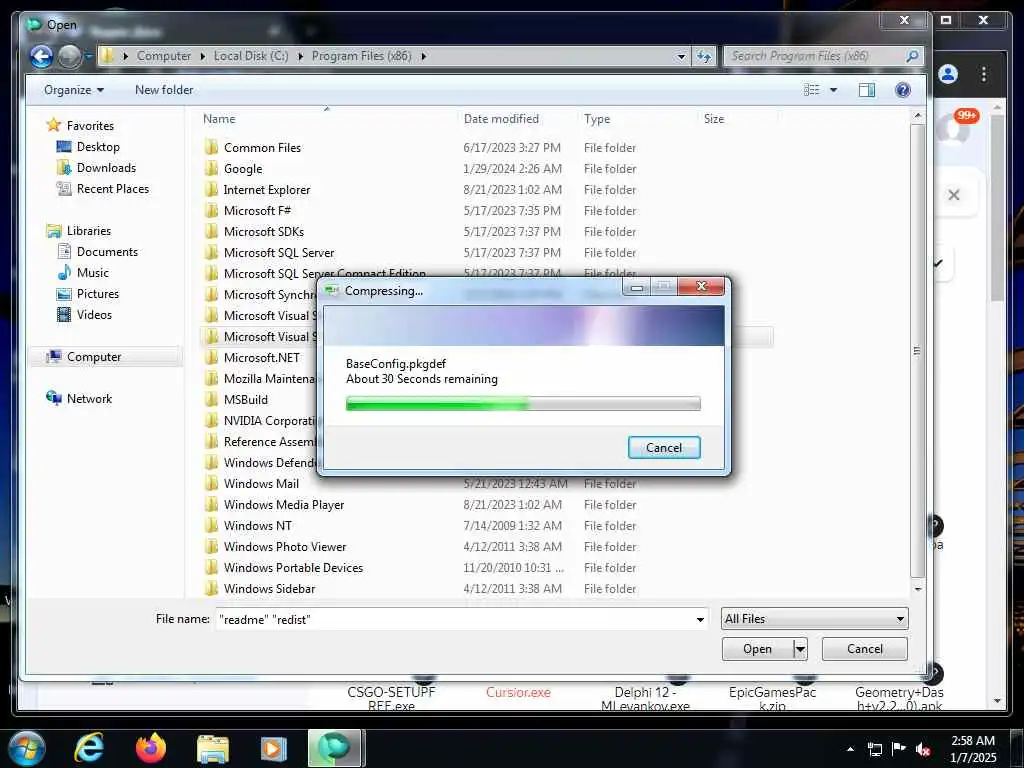The height and width of the screenshot is (768, 1024).
Task: Minimize the Compressing dialog
Action: point(637,287)
